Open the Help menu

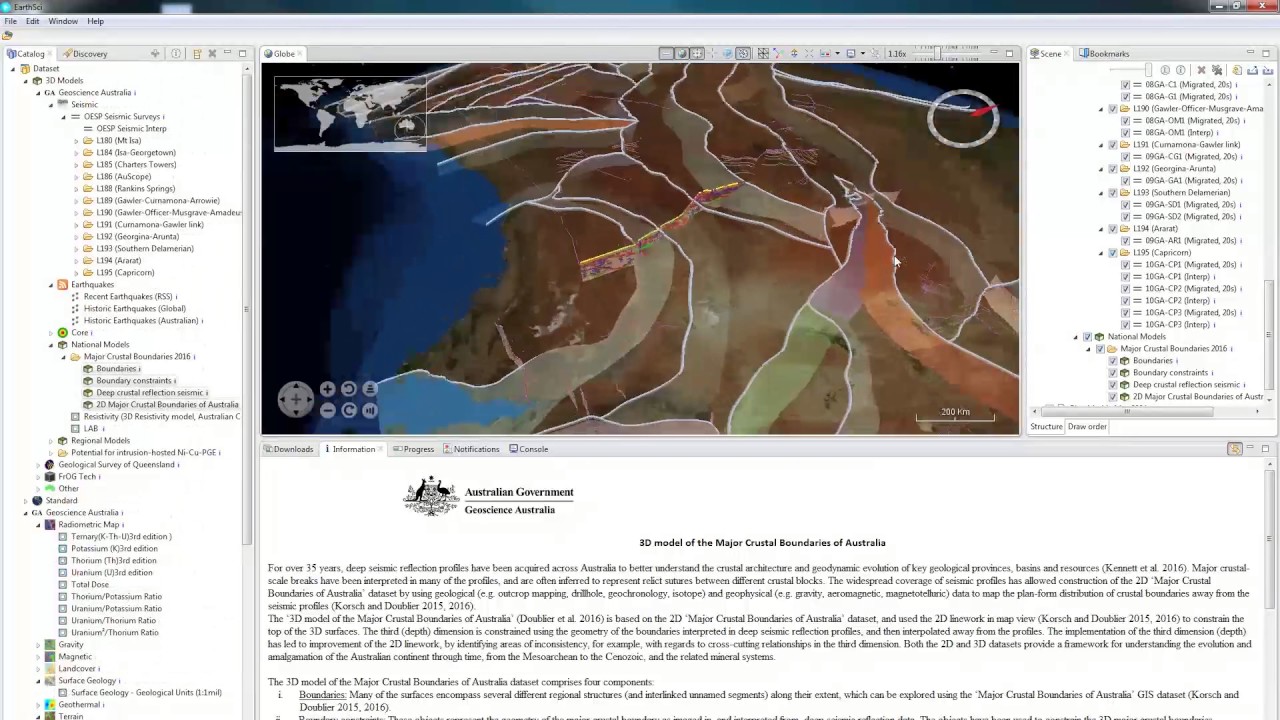(96, 21)
